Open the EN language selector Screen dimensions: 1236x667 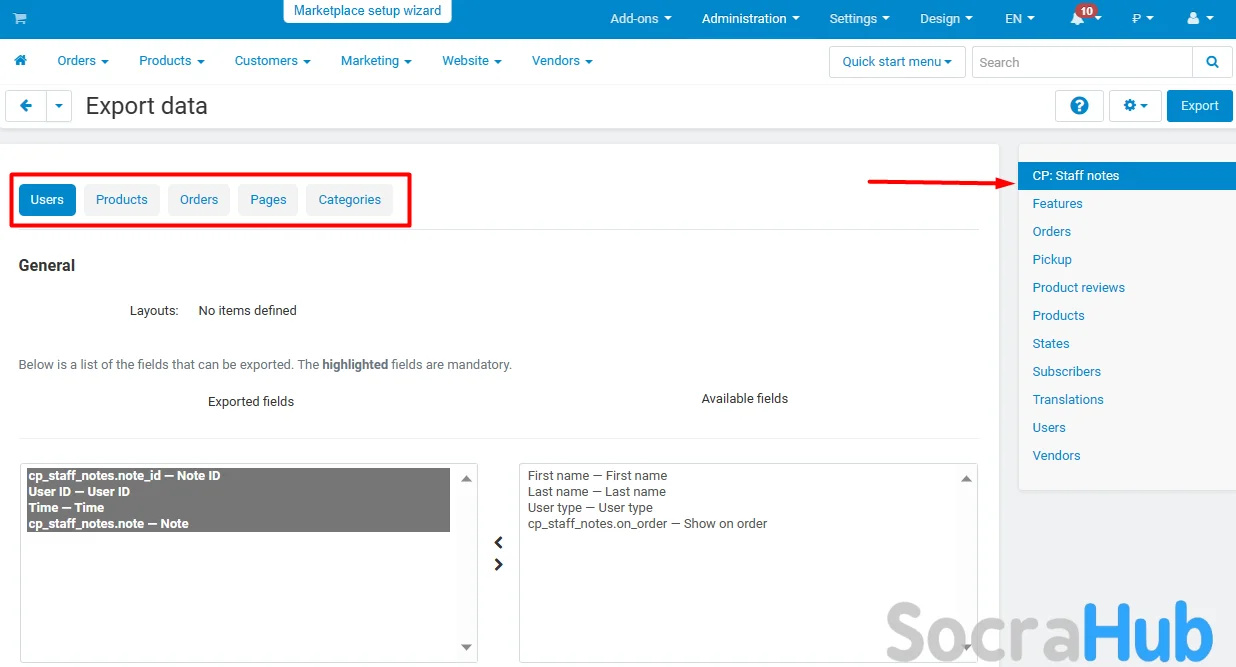[x=1020, y=19]
